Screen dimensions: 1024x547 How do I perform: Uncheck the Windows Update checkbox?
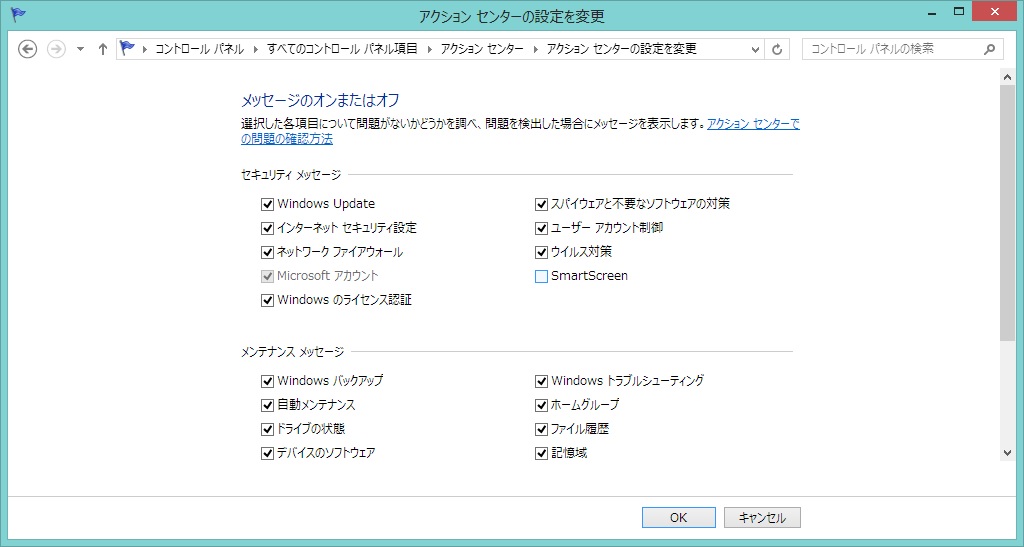[267, 204]
